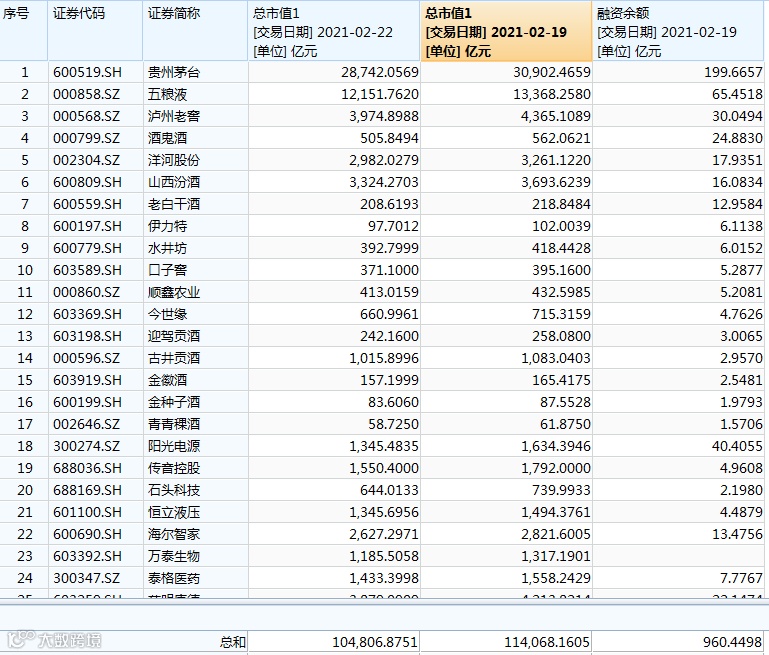
Task: Click the value 1,083.0403
Action: tap(556, 358)
